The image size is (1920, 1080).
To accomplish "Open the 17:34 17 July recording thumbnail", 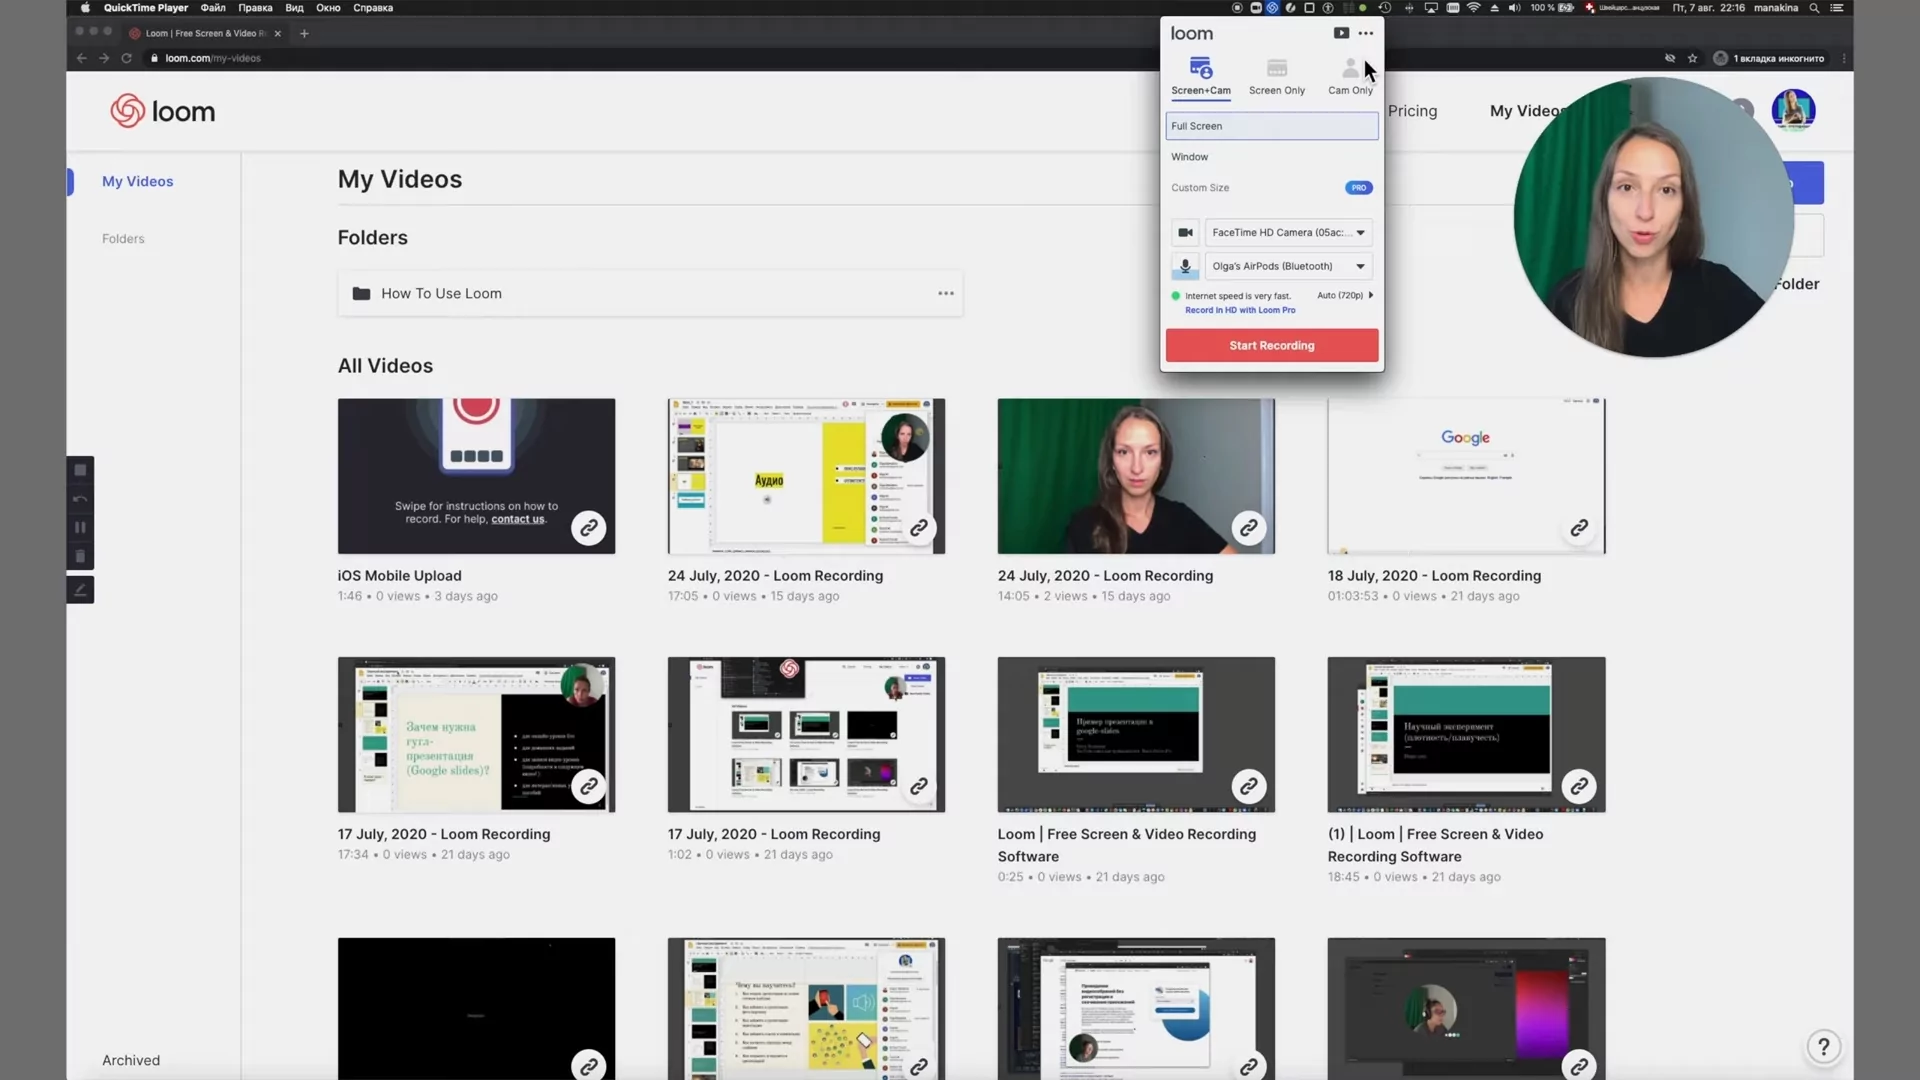I will point(476,734).
